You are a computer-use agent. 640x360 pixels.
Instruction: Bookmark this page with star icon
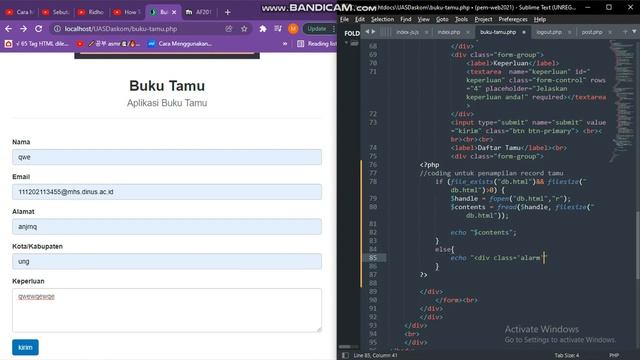point(244,29)
